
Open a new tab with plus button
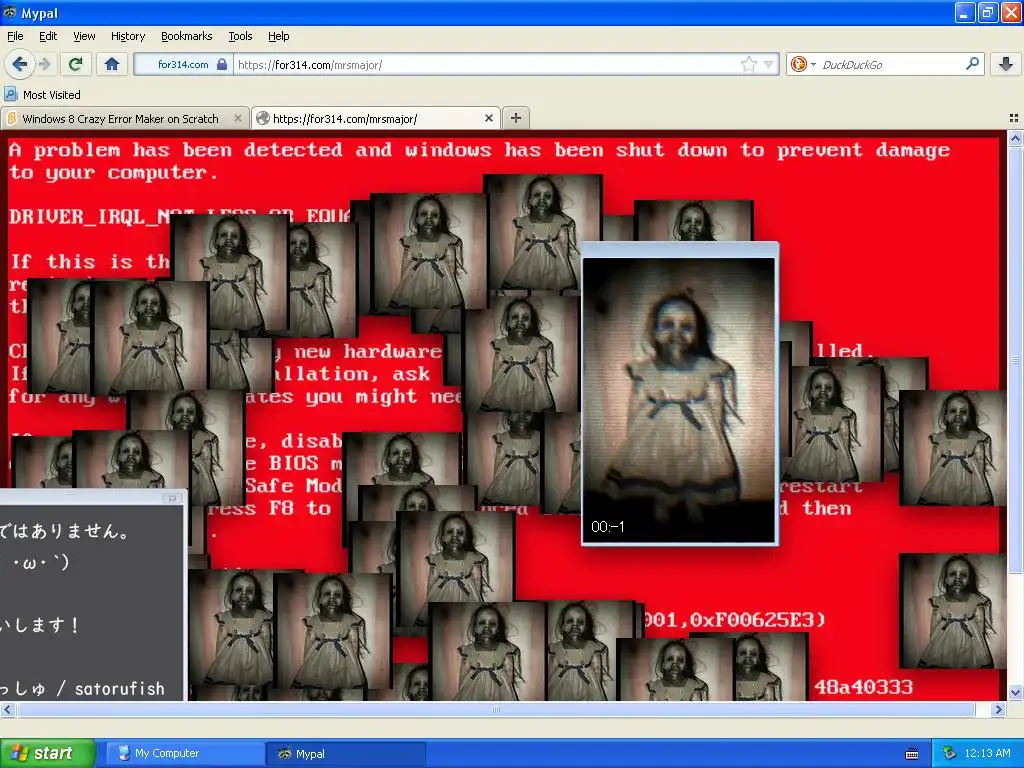[516, 118]
